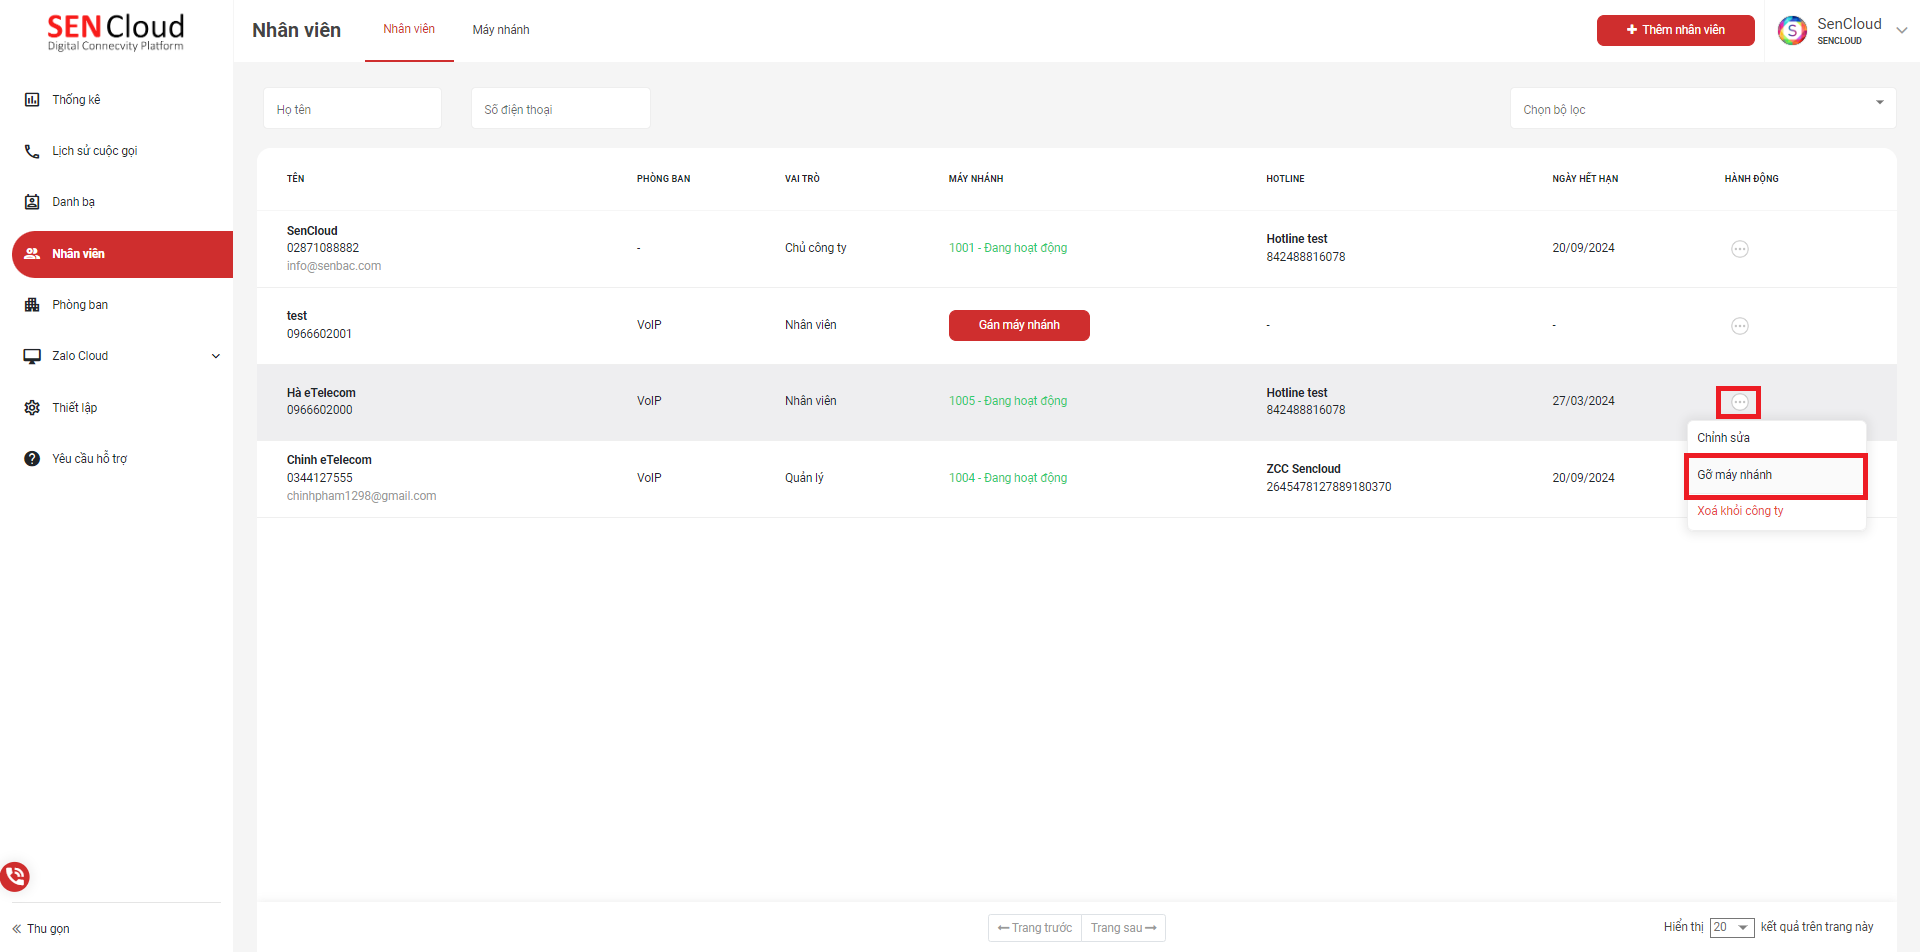Expand the Zalo Cloud sidebar submenu

[x=215, y=356]
